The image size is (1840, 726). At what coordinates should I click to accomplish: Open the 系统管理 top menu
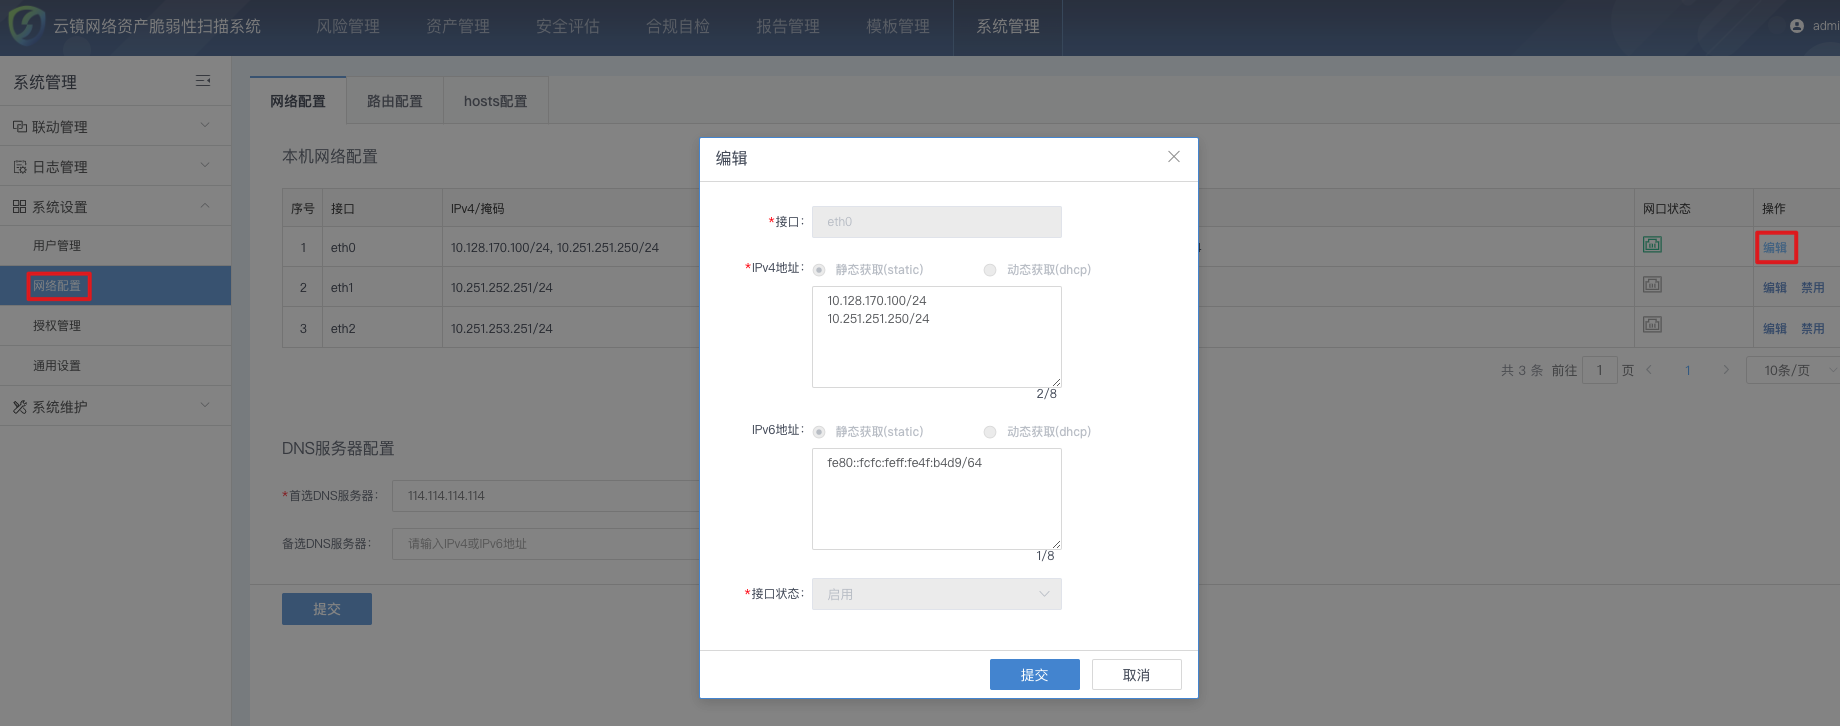tap(1008, 27)
